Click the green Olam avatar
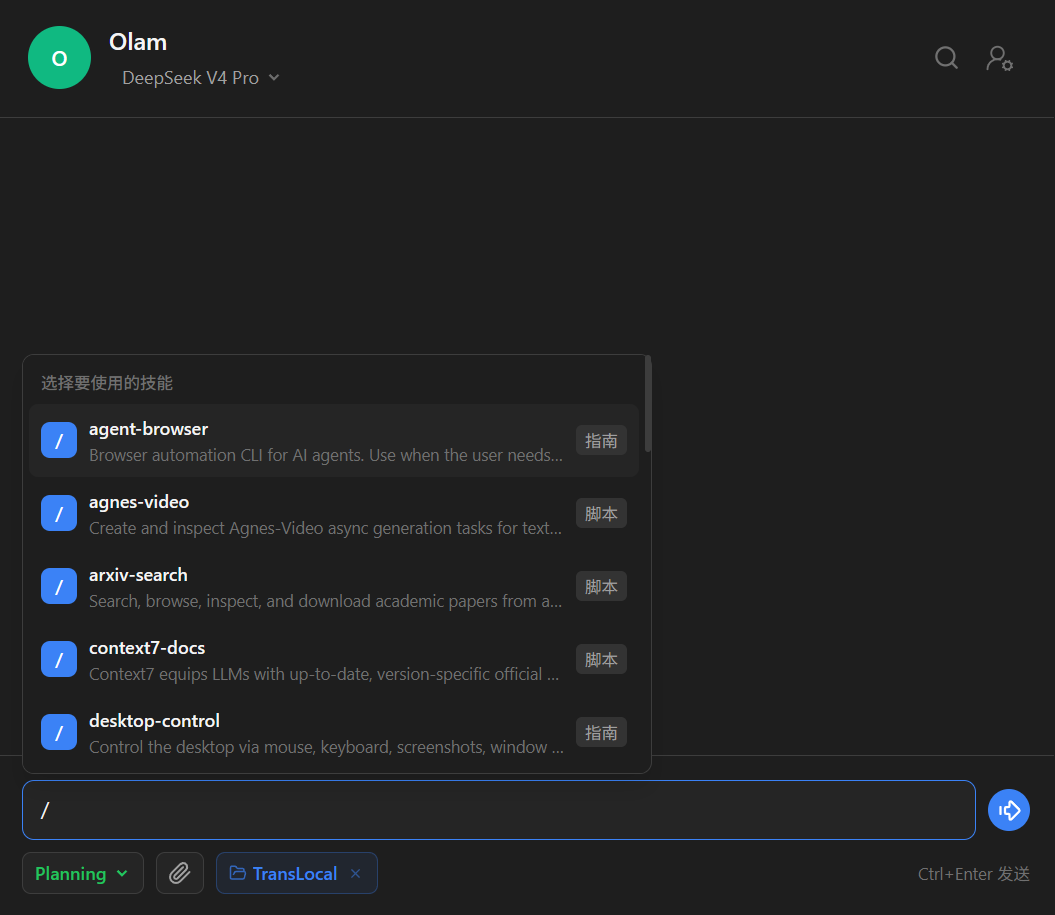Screen dimensions: 1055x915 click(59, 58)
